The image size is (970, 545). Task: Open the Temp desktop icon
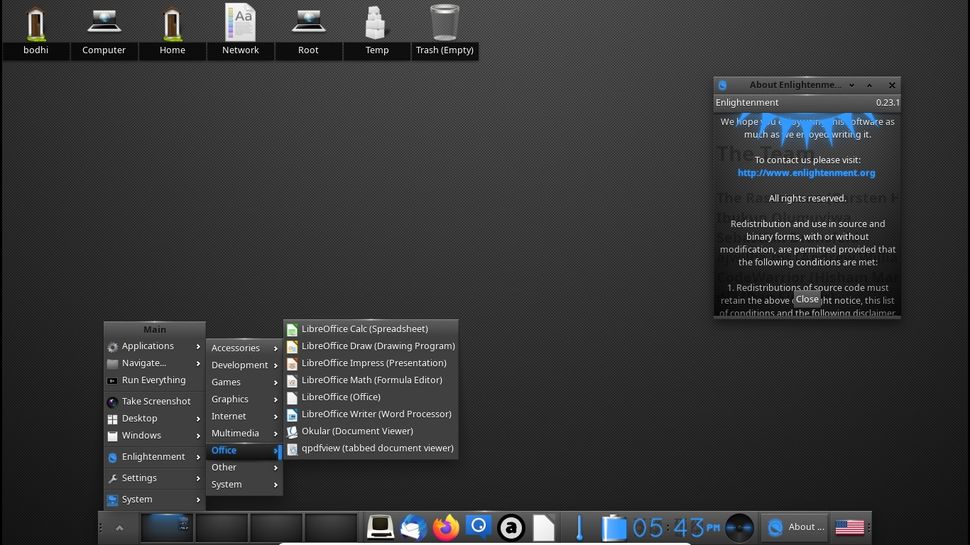[x=376, y=31]
